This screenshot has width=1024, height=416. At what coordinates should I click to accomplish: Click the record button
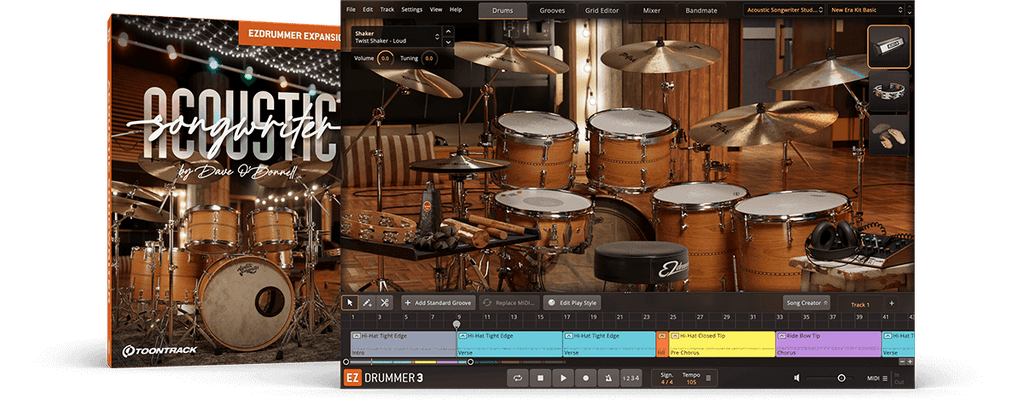[x=585, y=377]
